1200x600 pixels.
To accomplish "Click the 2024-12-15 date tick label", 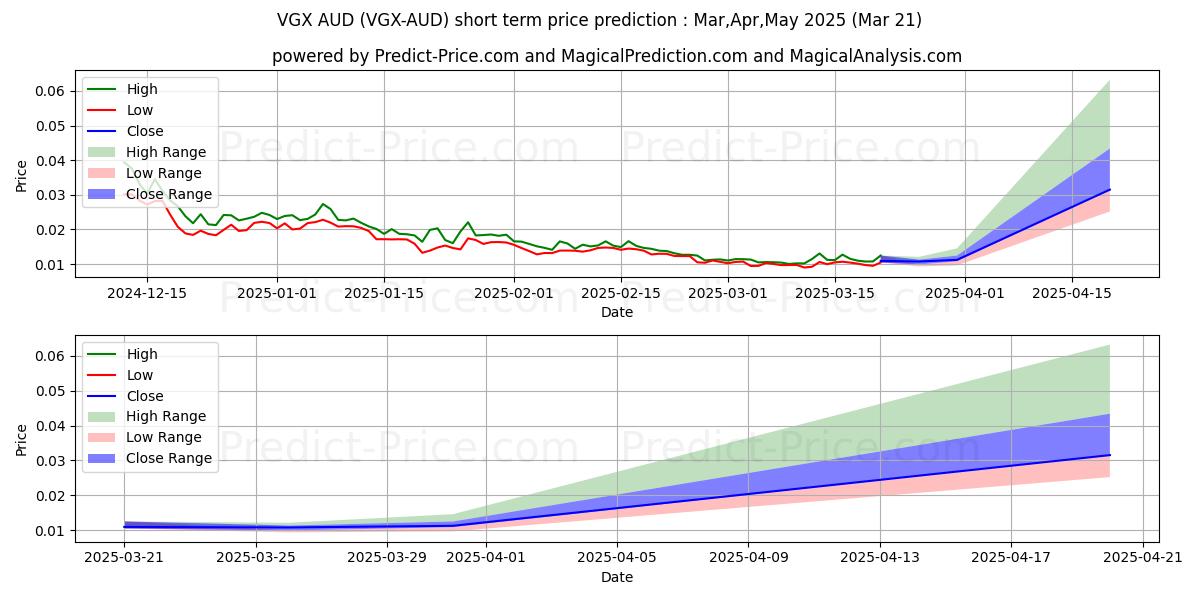I will click(147, 293).
